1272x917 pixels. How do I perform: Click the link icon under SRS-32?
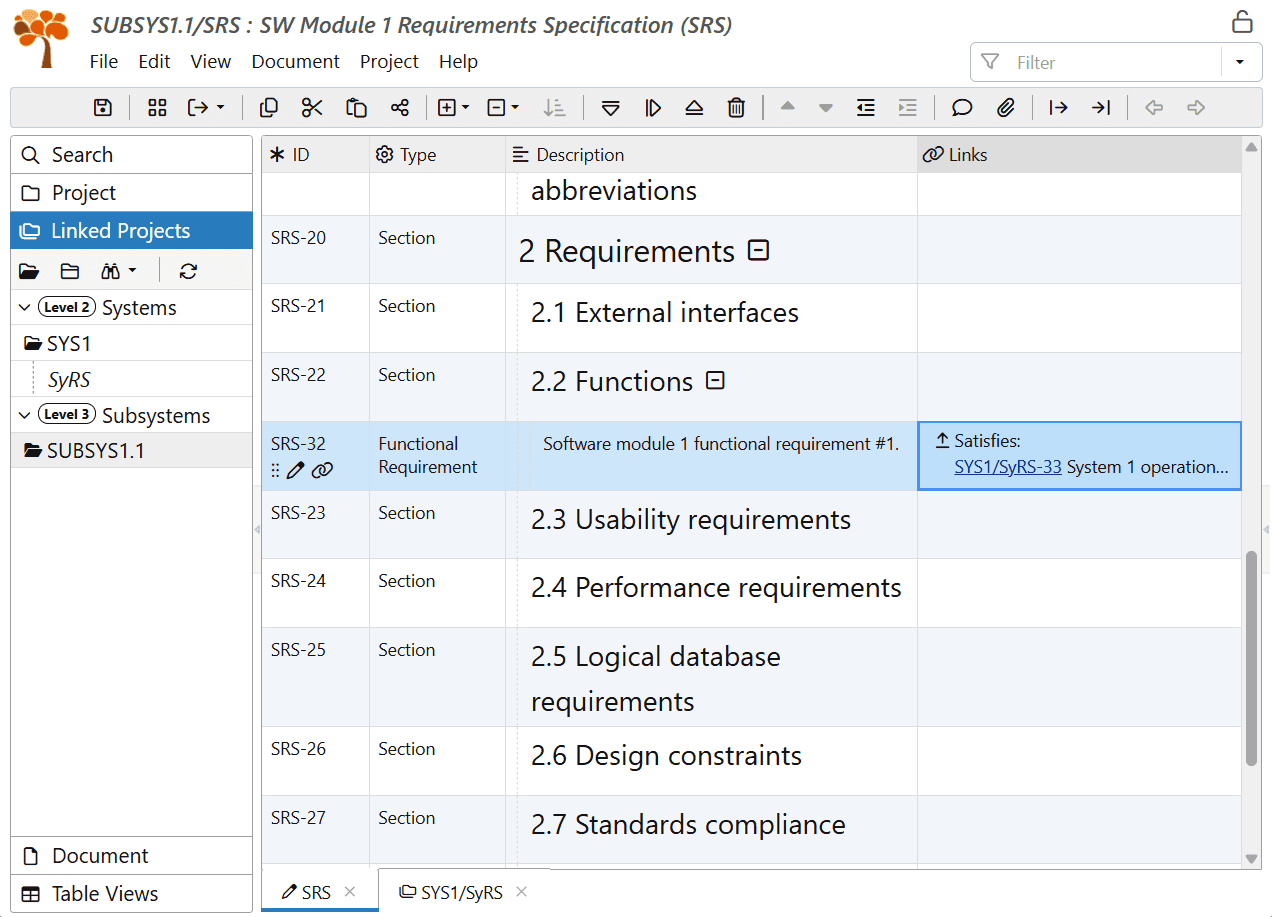click(321, 470)
